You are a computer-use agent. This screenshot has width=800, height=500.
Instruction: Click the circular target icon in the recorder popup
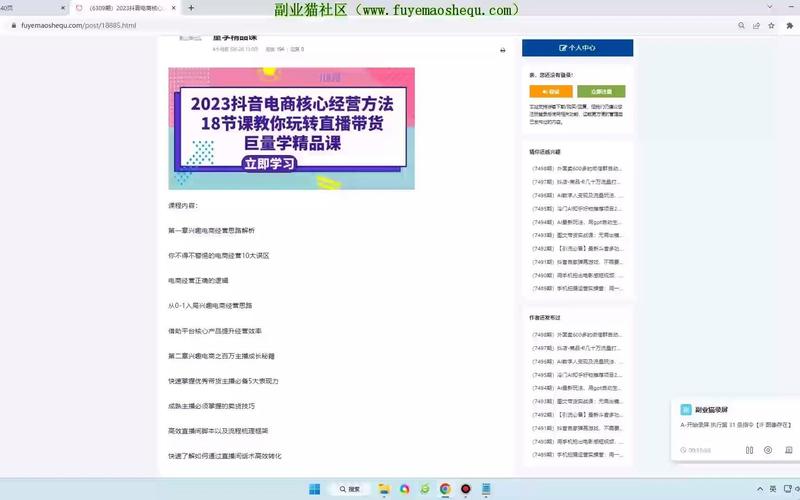(768, 450)
